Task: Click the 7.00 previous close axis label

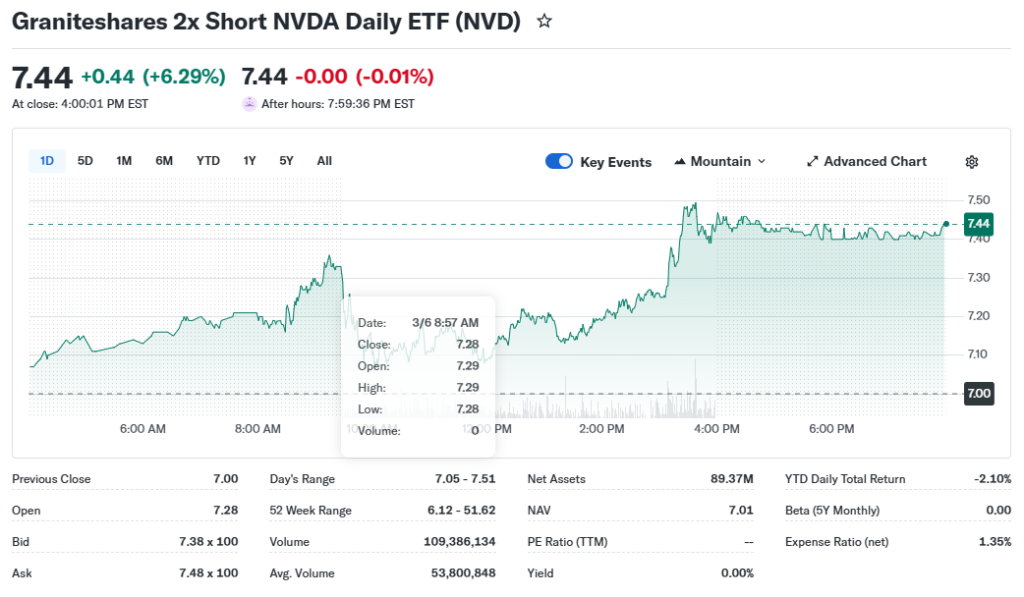Action: [x=978, y=394]
